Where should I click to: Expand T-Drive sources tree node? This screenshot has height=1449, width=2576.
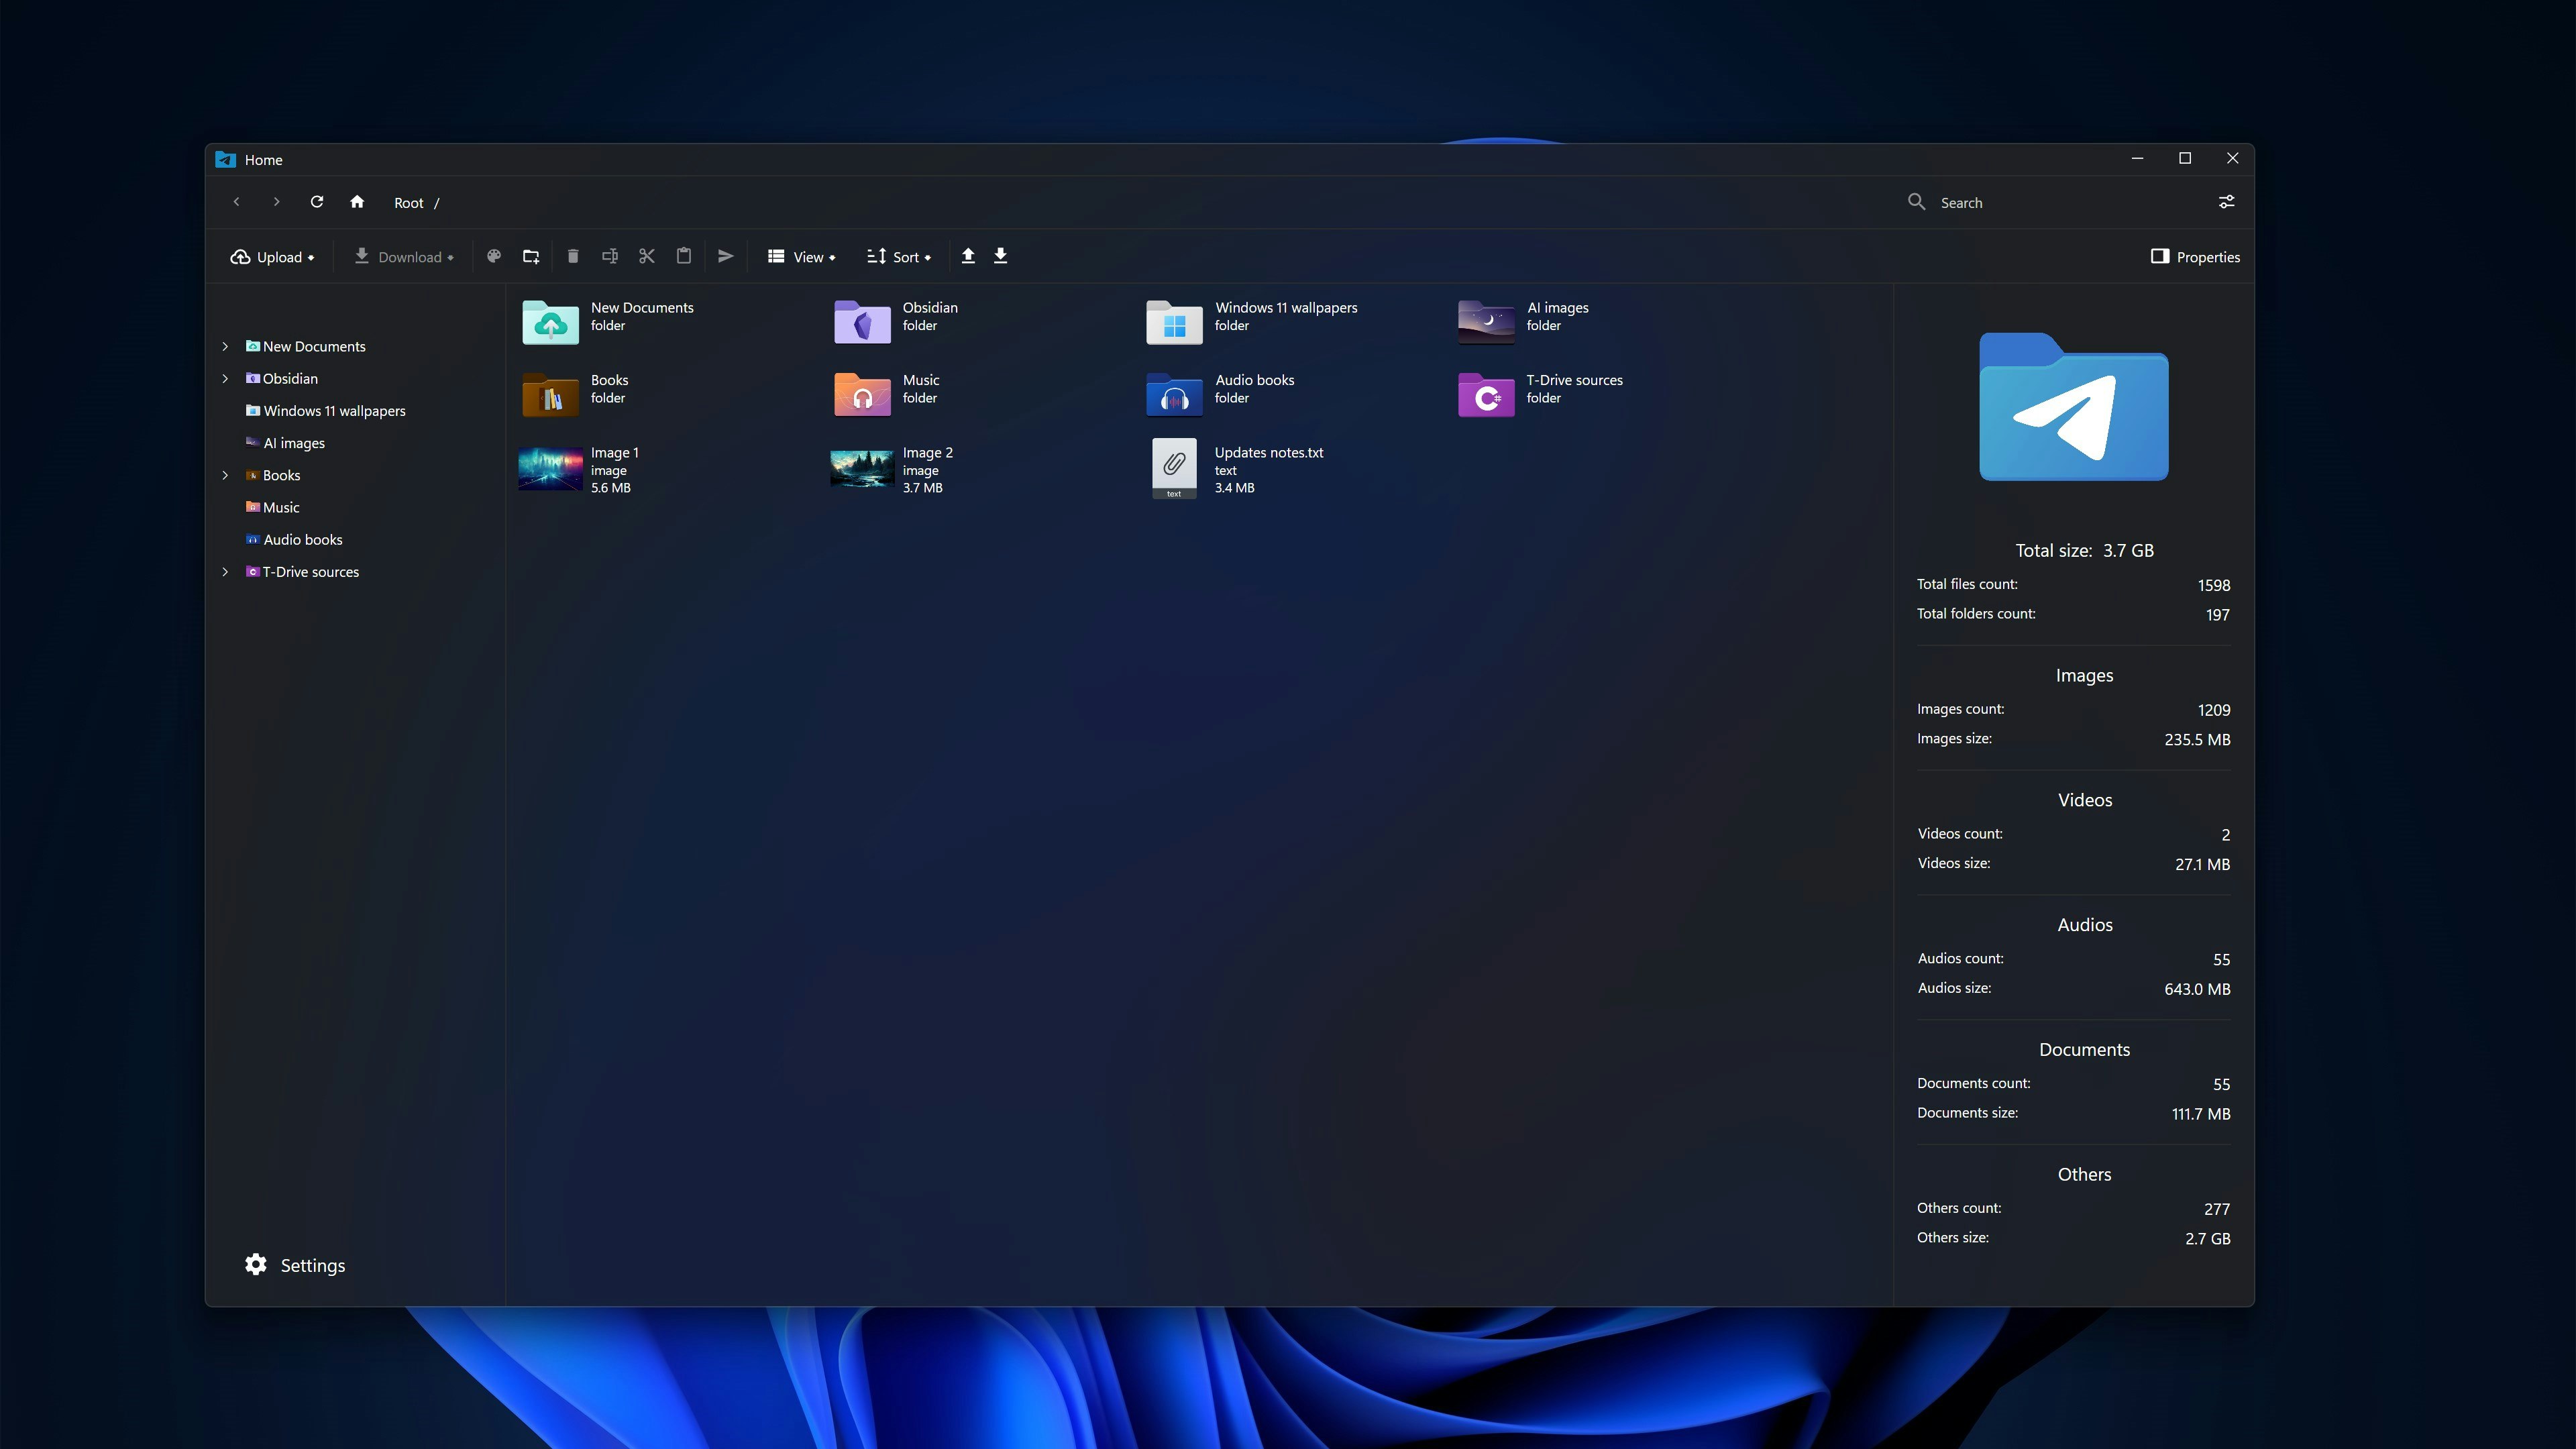225,572
